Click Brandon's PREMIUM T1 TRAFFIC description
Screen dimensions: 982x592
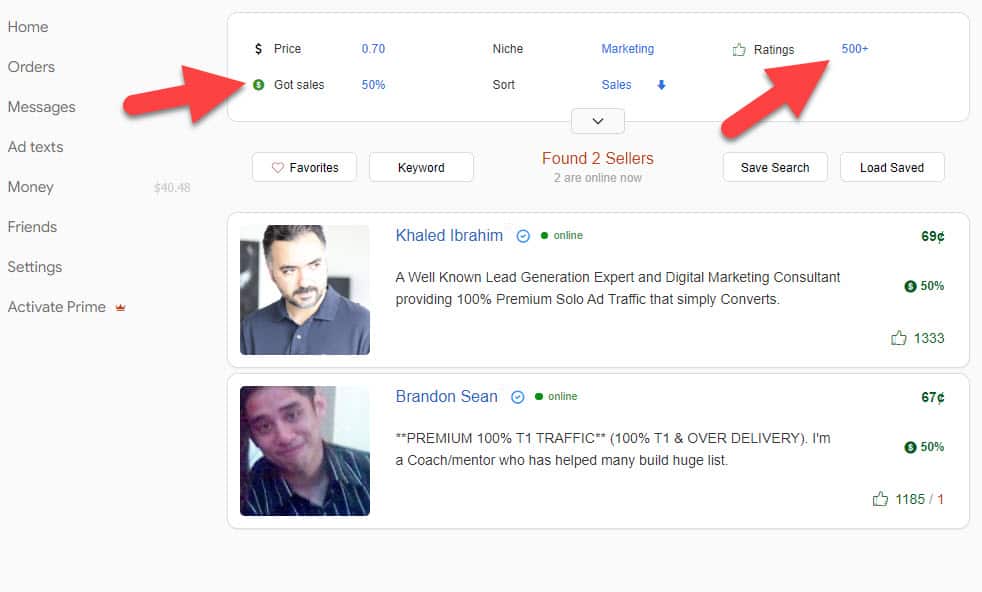(x=612, y=449)
